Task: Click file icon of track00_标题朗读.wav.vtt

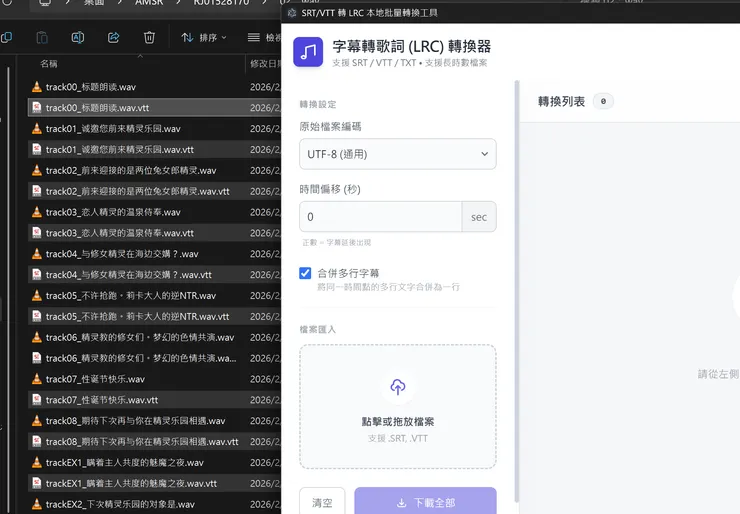Action: (x=37, y=108)
